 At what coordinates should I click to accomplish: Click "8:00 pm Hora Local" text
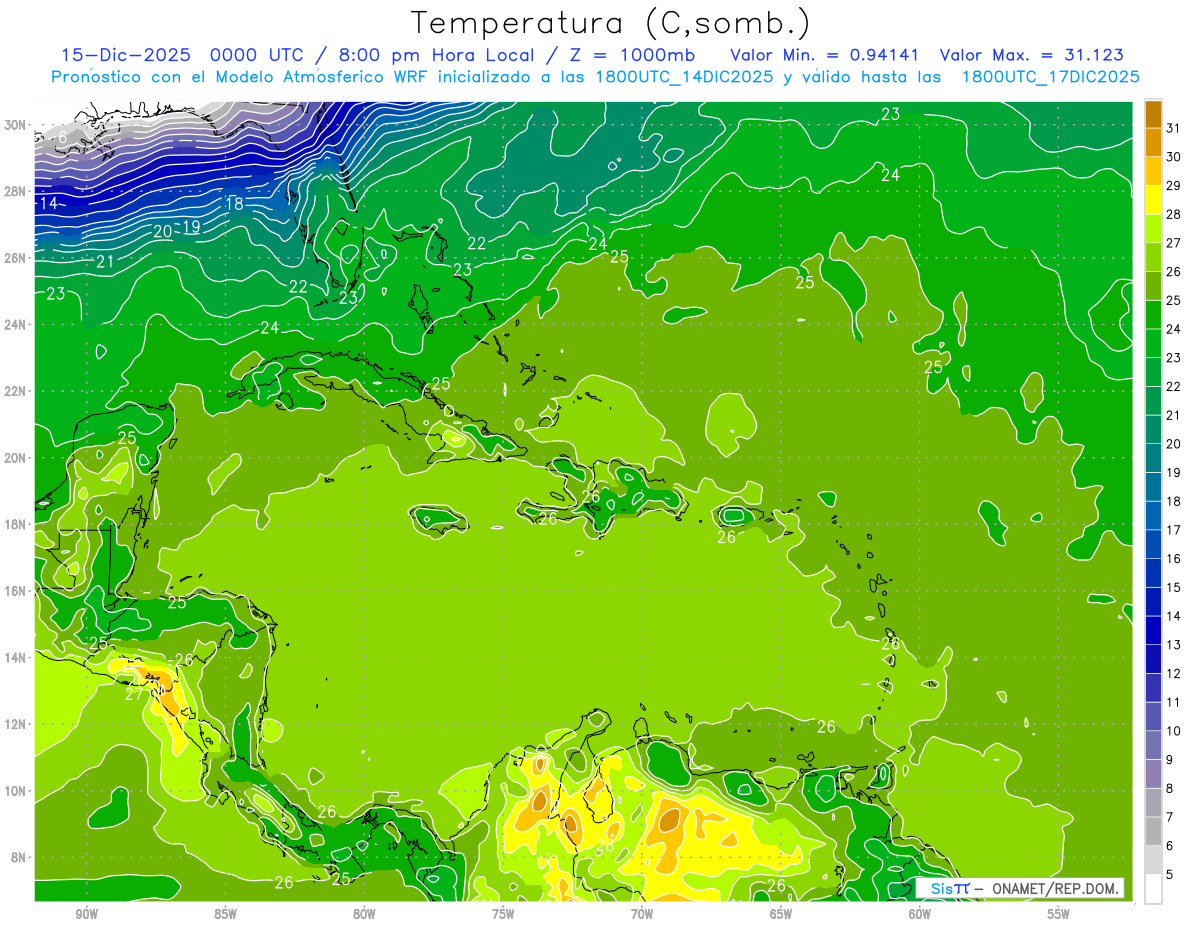(x=435, y=55)
